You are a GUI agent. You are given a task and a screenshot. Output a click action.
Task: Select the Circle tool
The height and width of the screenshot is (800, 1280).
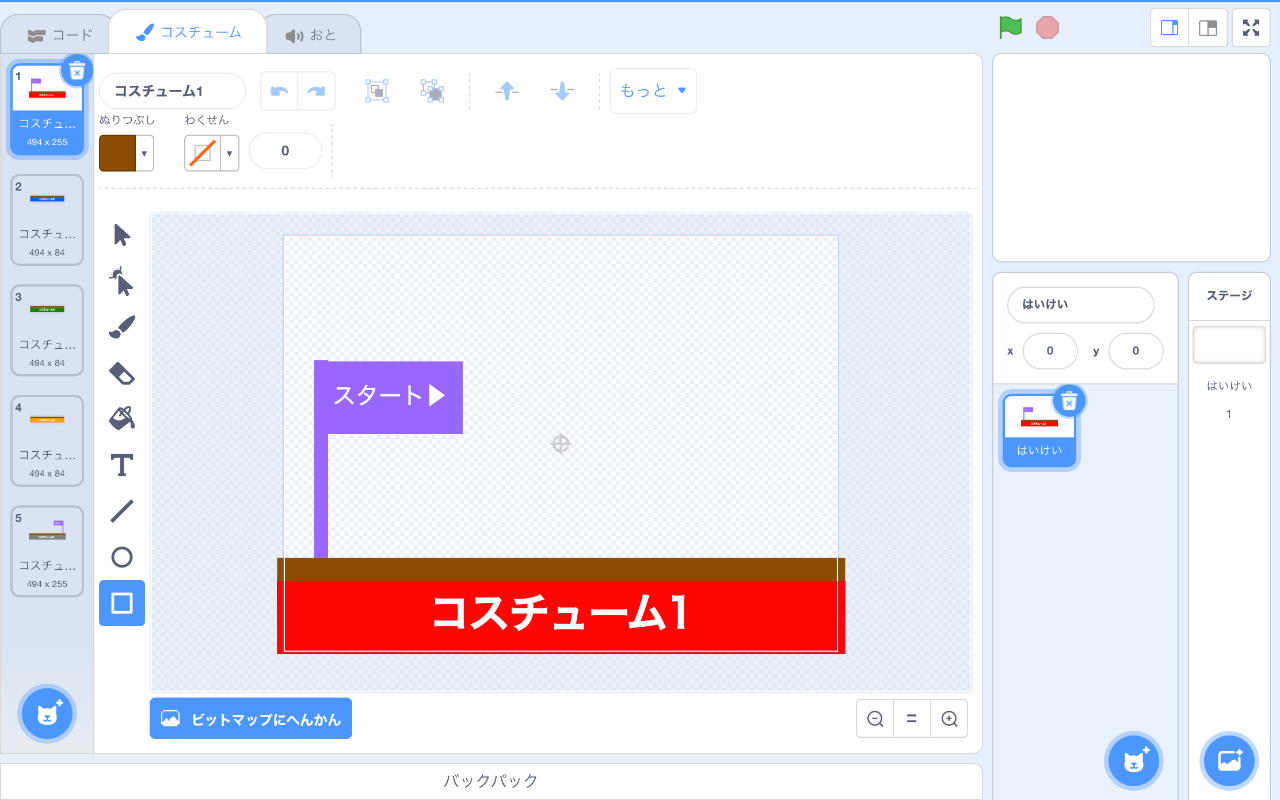[x=121, y=557]
